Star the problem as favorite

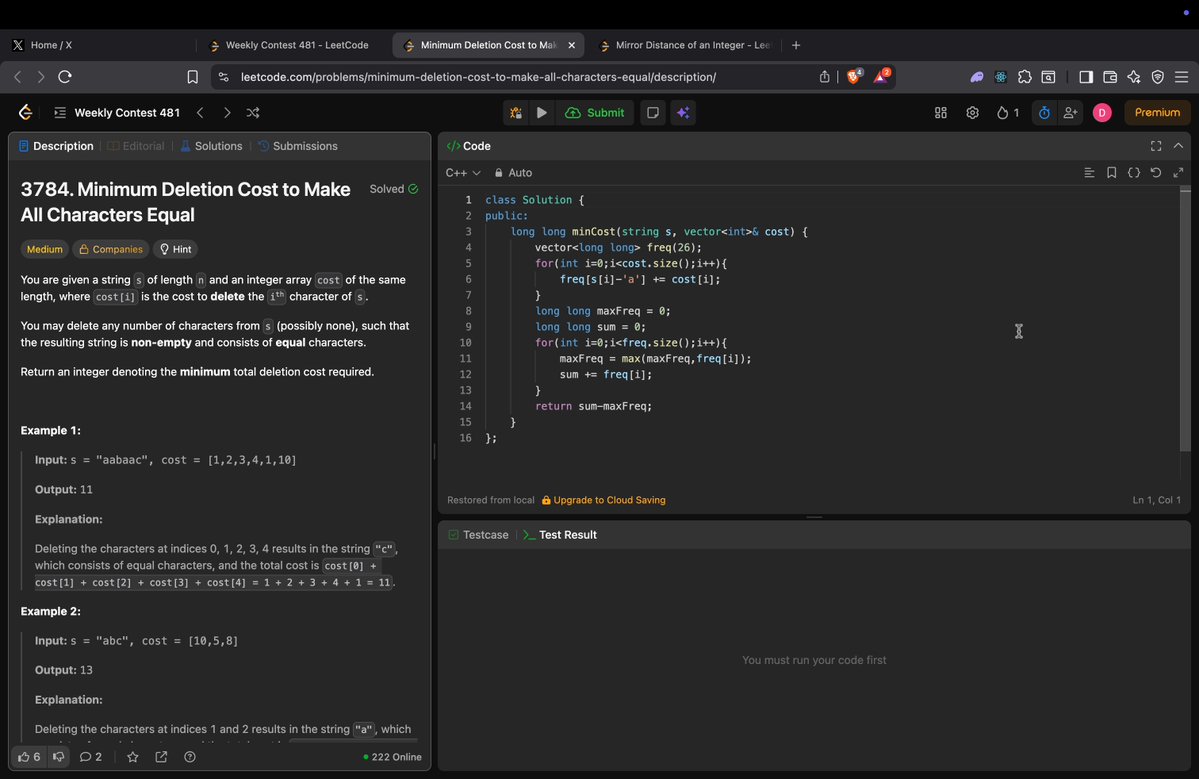point(133,757)
